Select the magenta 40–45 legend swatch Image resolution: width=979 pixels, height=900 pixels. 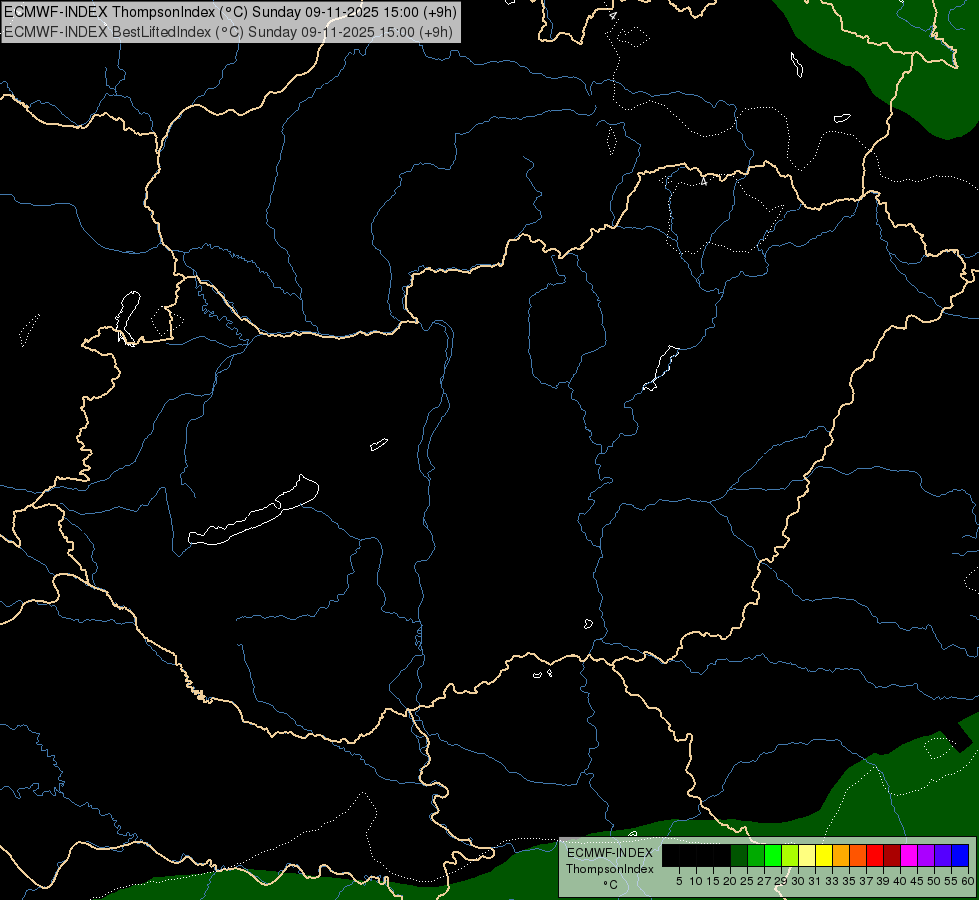point(909,855)
